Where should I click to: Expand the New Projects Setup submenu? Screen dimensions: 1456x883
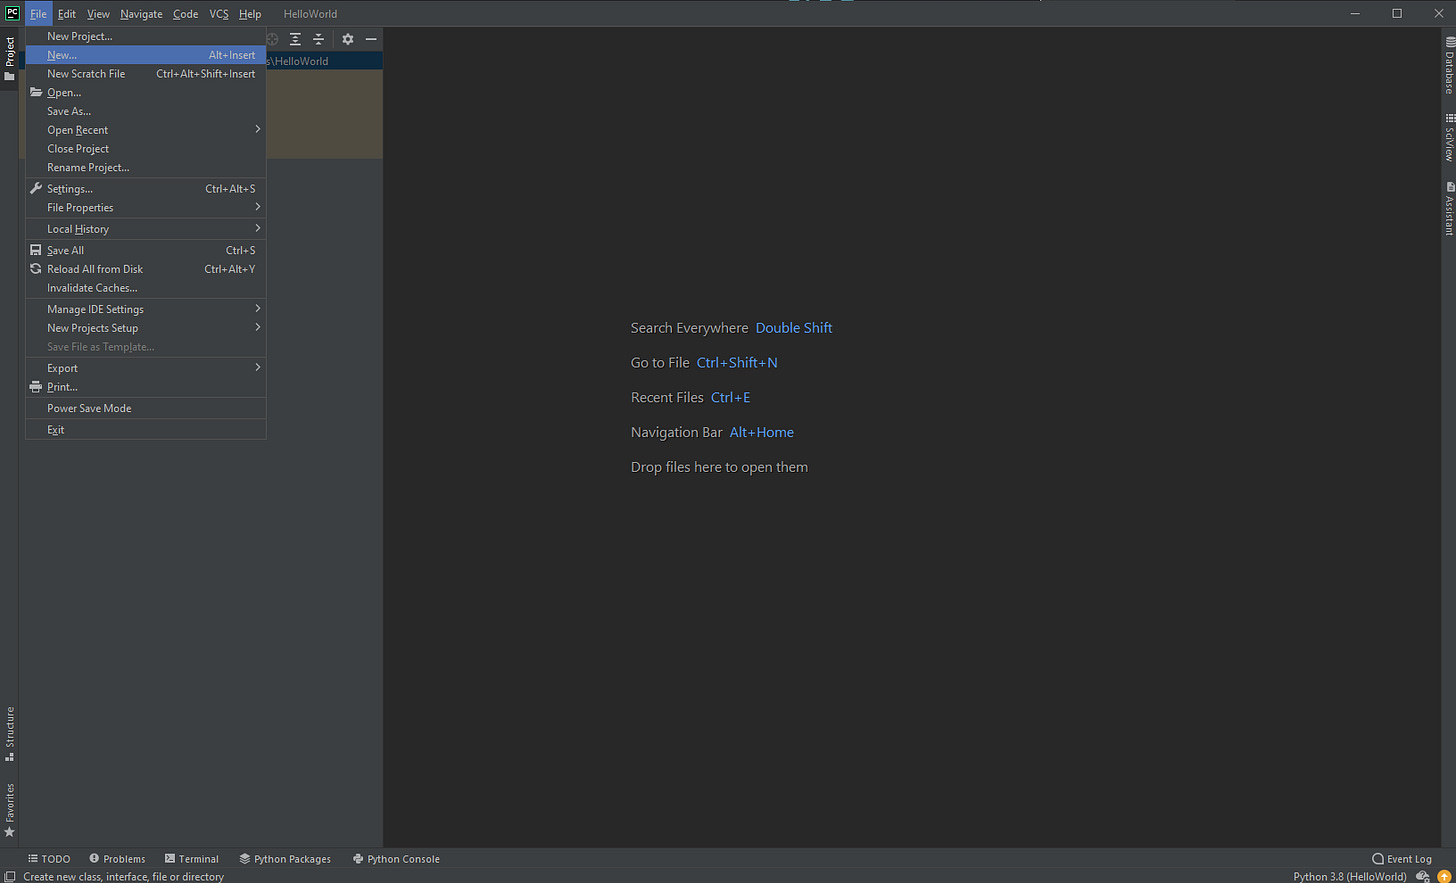click(146, 328)
